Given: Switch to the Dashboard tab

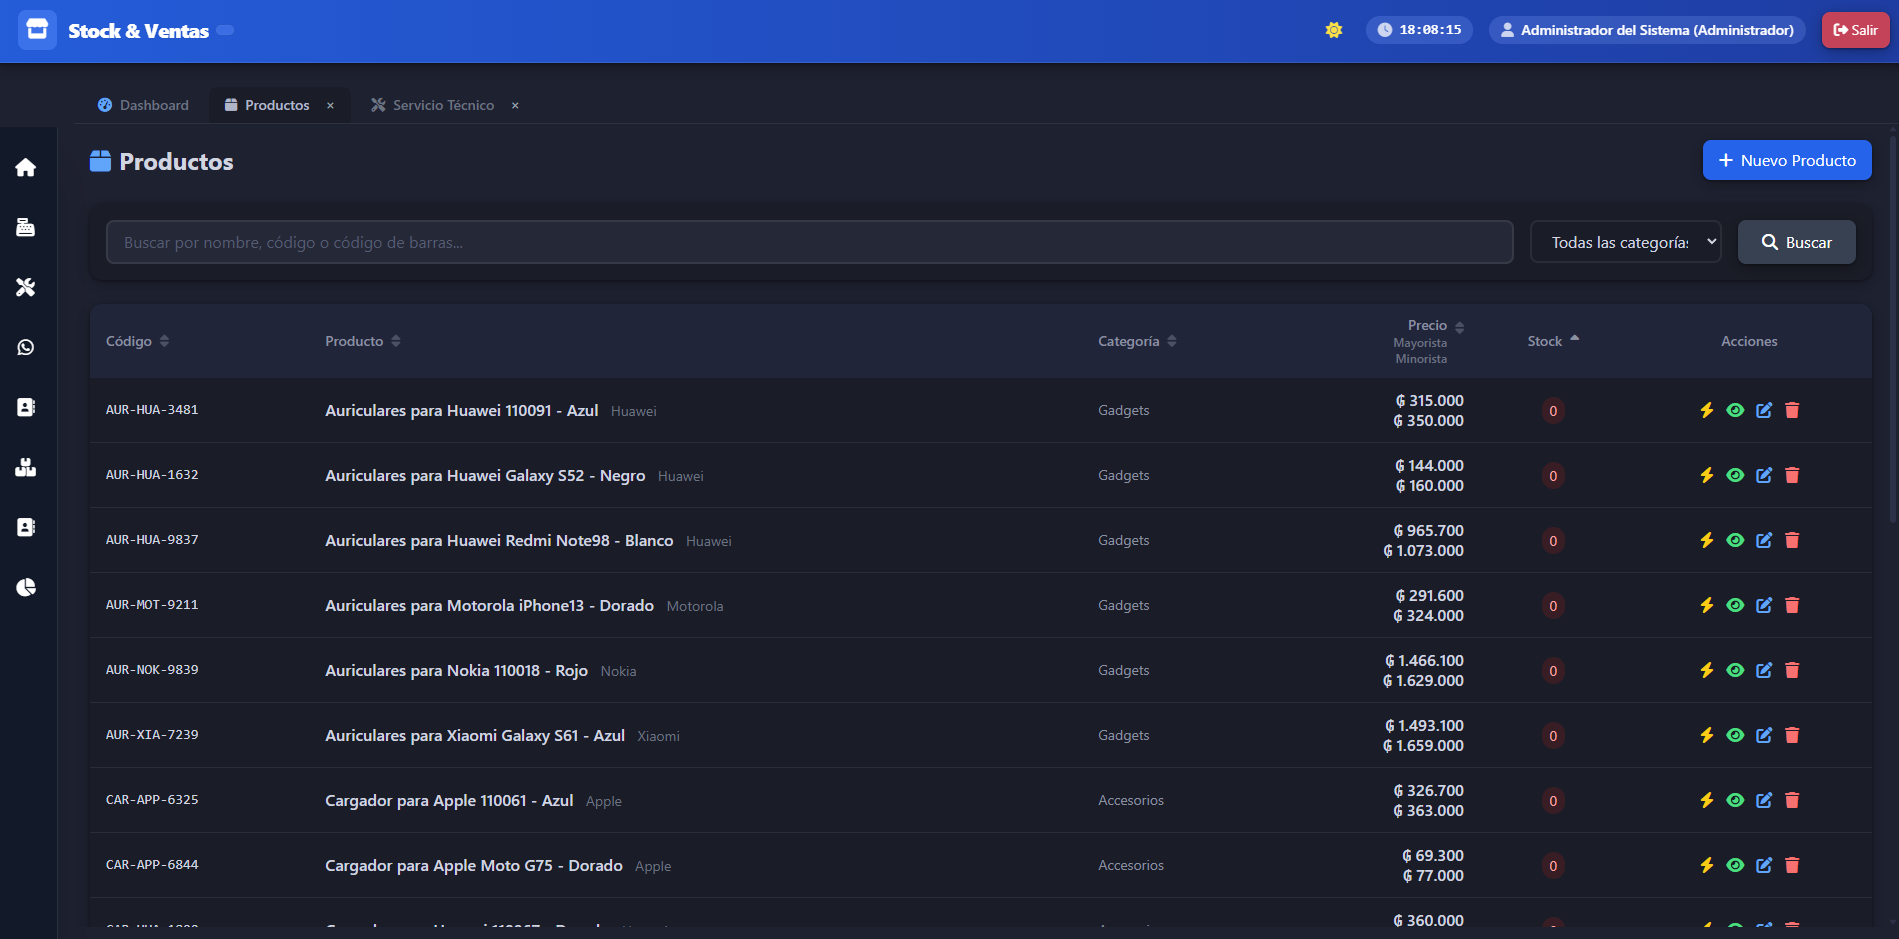Looking at the screenshot, I should click(x=143, y=105).
